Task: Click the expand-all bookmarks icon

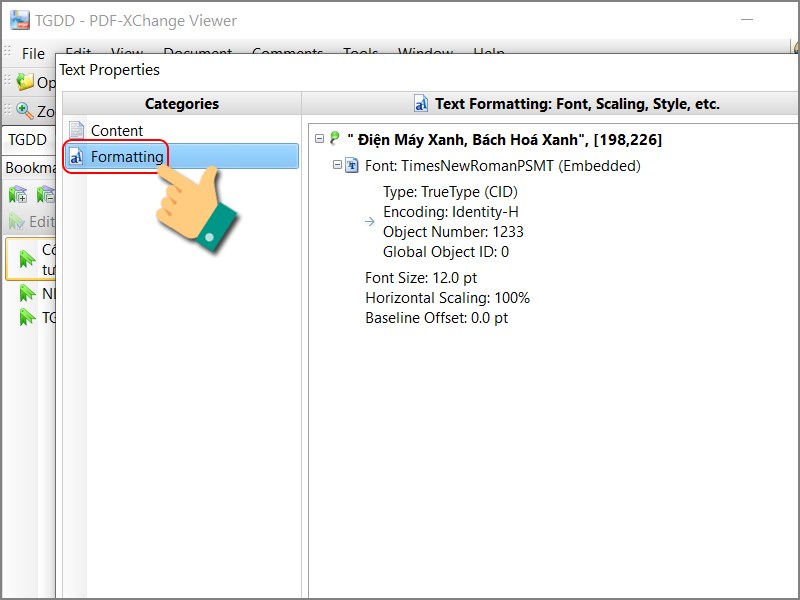Action: click(18, 194)
